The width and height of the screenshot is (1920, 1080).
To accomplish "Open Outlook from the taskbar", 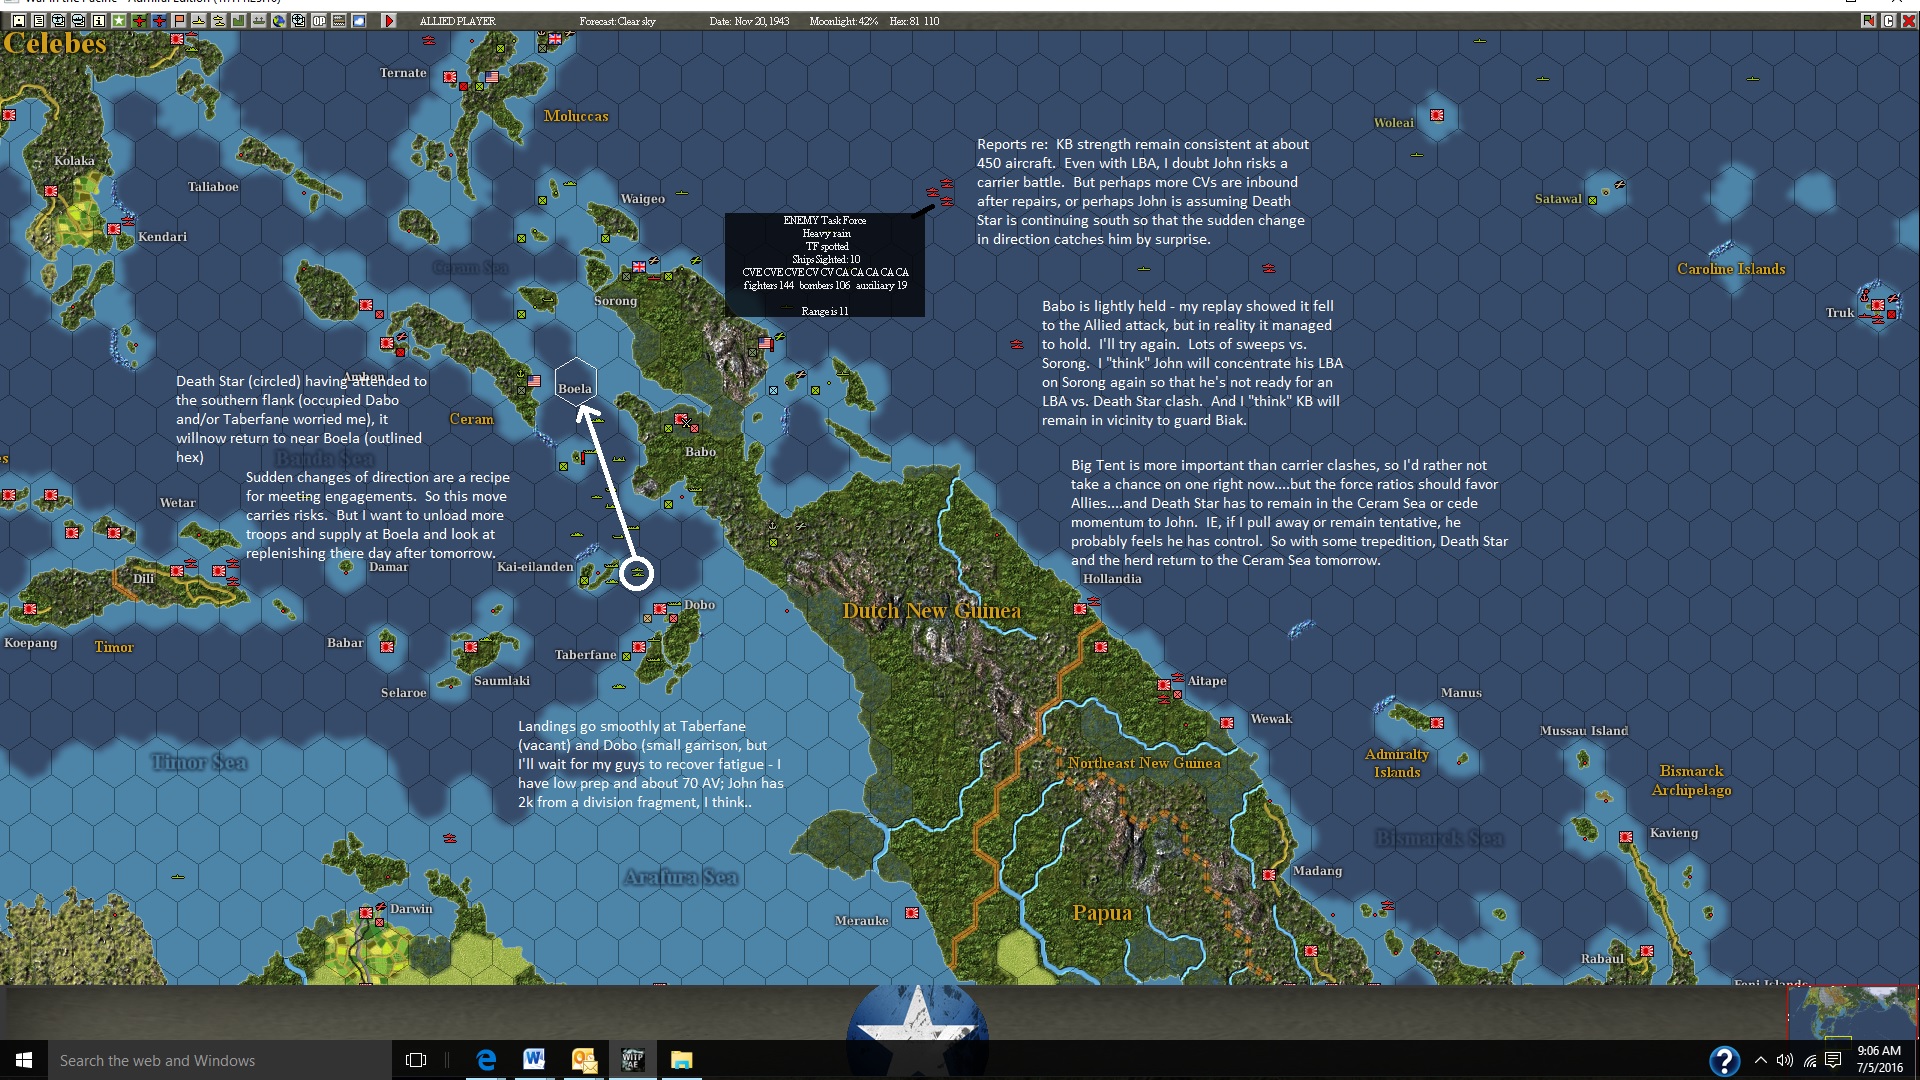I will click(x=583, y=1060).
